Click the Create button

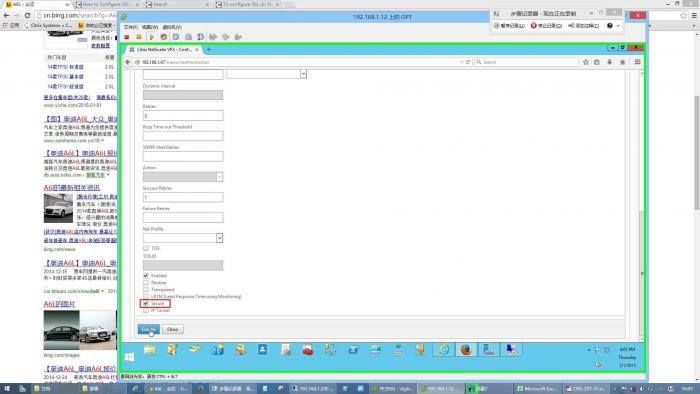click(x=148, y=329)
